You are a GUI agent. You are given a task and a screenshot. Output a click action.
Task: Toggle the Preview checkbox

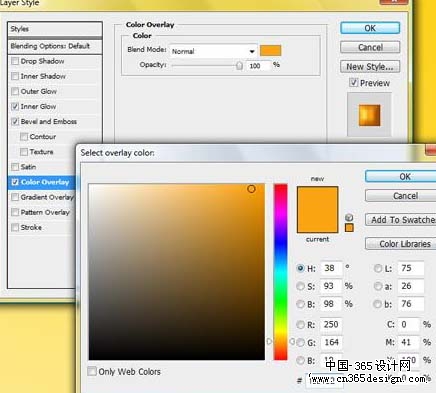353,82
